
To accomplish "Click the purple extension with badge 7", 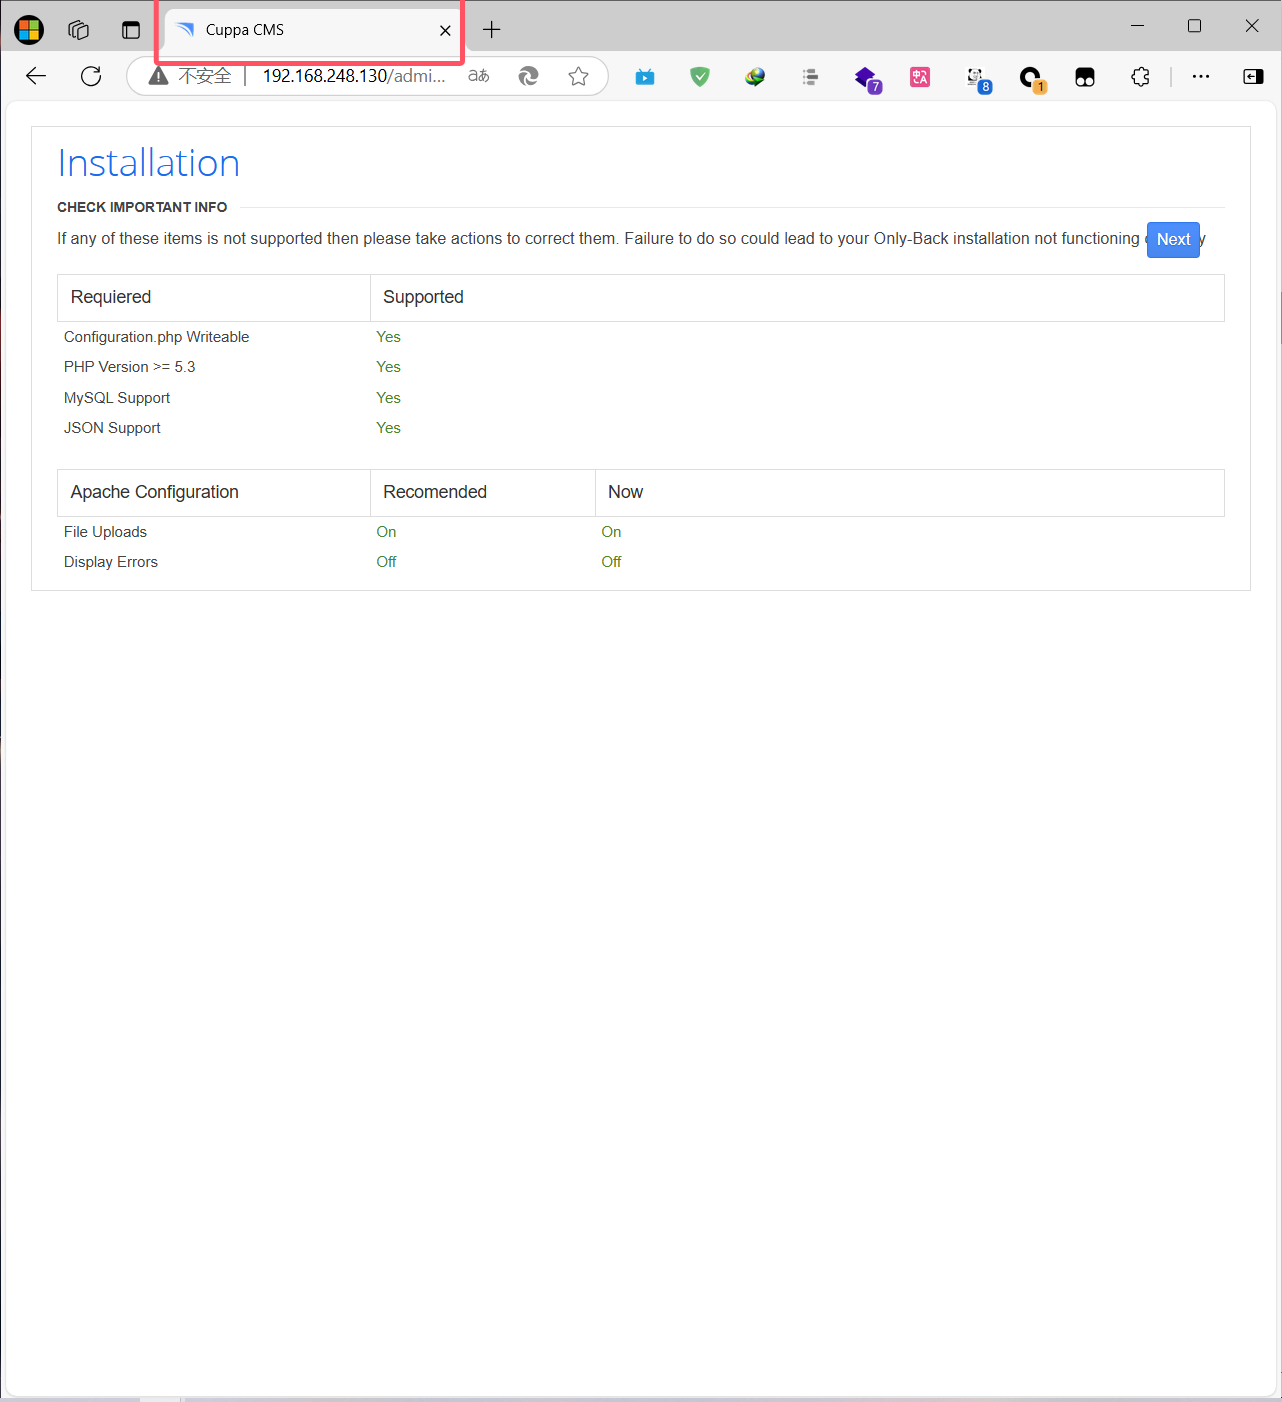I will coord(866,78).
